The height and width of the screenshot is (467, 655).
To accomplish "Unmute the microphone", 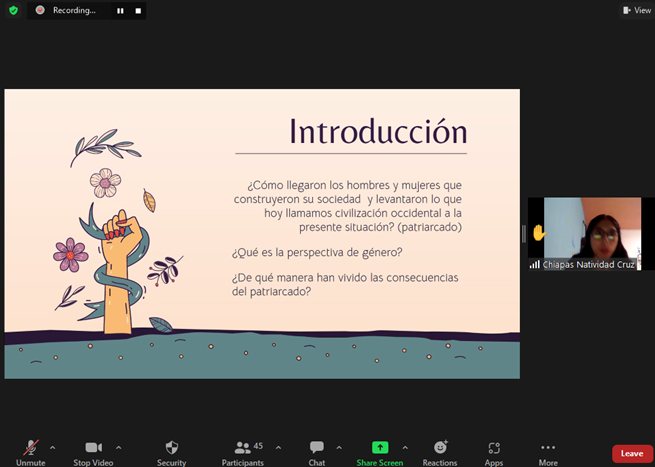I will pos(30,453).
